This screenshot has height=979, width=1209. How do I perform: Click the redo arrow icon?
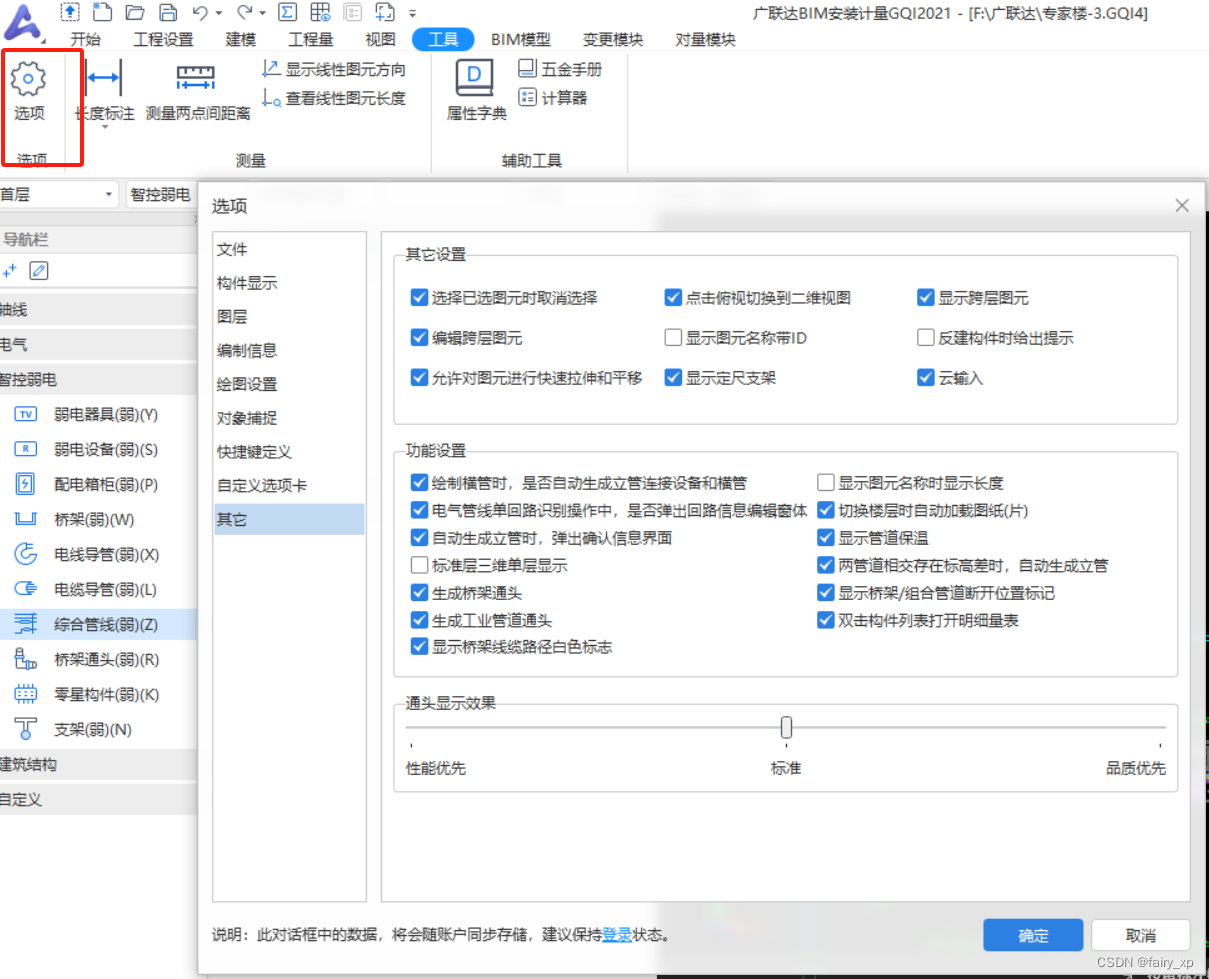pos(244,12)
